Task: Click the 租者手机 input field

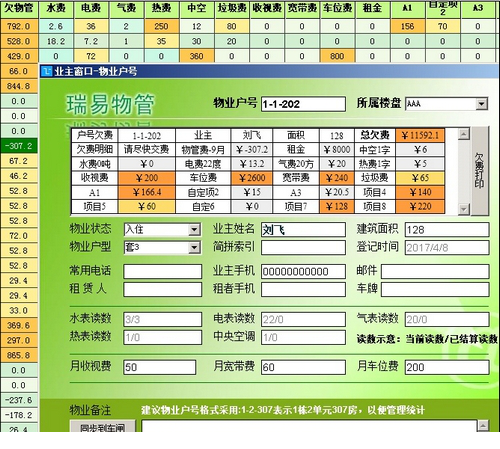Action: tap(303, 289)
